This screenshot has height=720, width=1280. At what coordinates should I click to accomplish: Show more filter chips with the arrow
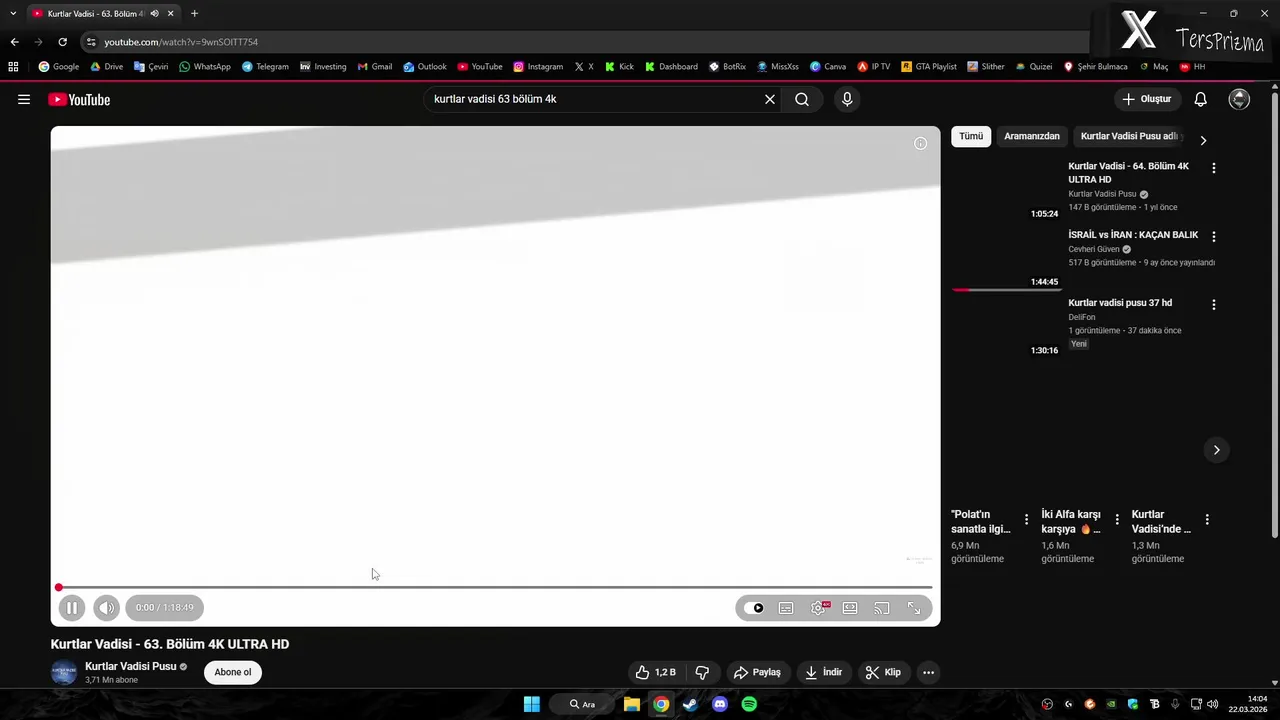(1203, 140)
